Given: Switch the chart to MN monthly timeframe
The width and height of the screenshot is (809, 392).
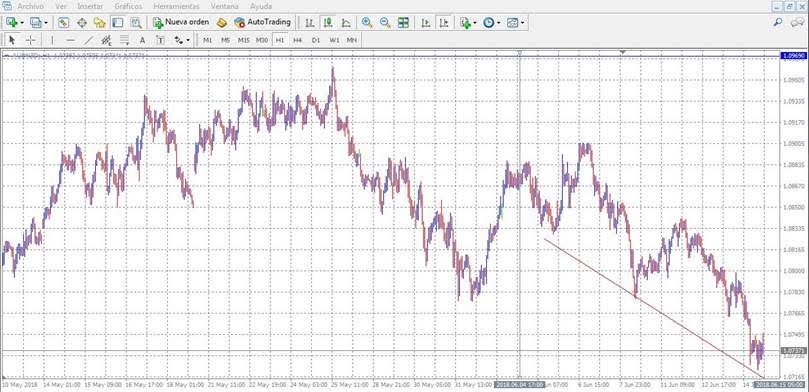Looking at the screenshot, I should tap(352, 40).
